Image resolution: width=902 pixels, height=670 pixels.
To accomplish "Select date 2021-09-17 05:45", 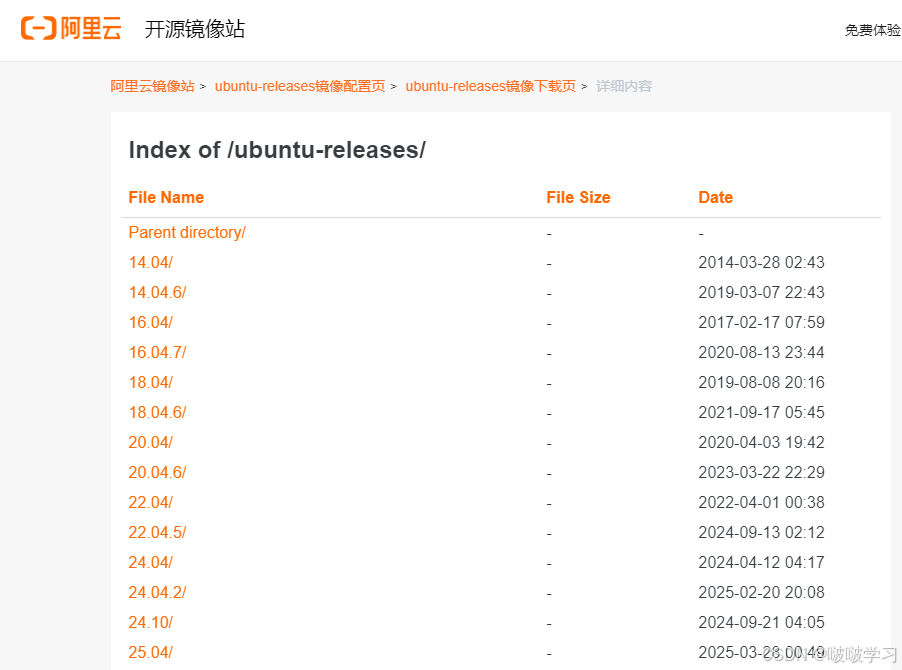I will pyautogui.click(x=761, y=412).
